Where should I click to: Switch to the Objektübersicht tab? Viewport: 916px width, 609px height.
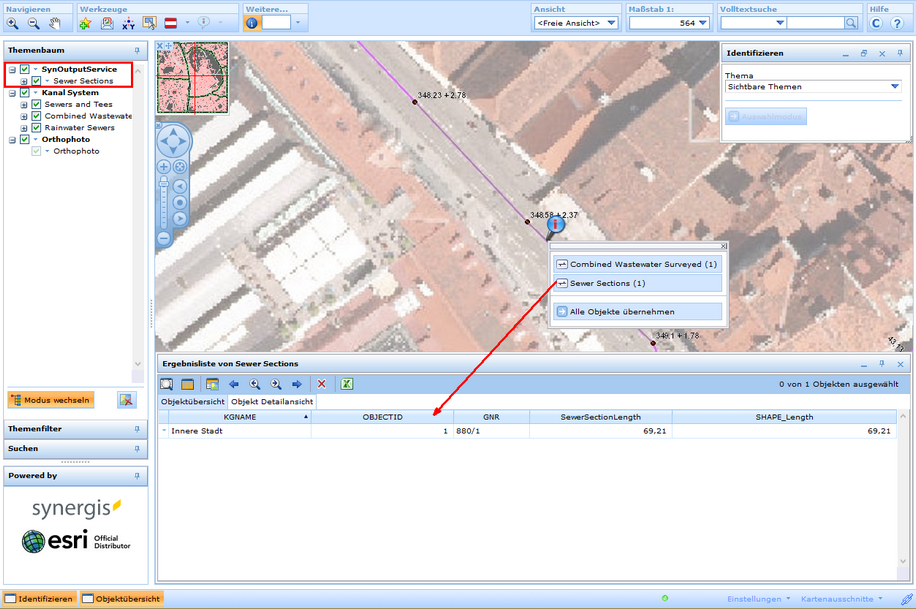pyautogui.click(x=194, y=402)
